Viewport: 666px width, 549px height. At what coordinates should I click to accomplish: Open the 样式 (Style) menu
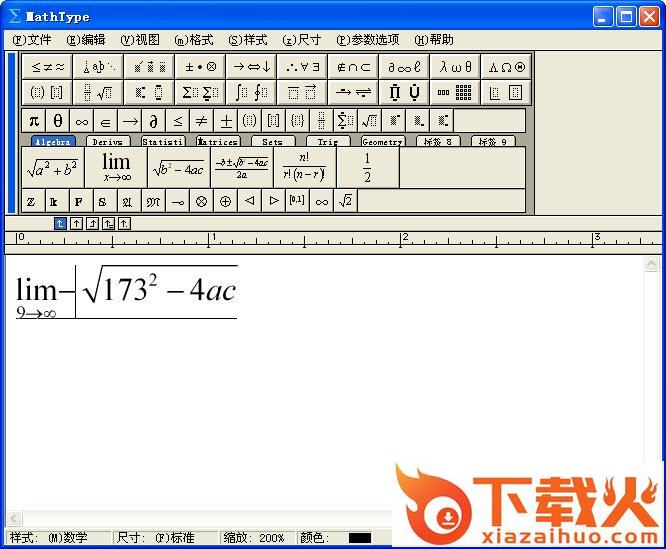coord(248,40)
